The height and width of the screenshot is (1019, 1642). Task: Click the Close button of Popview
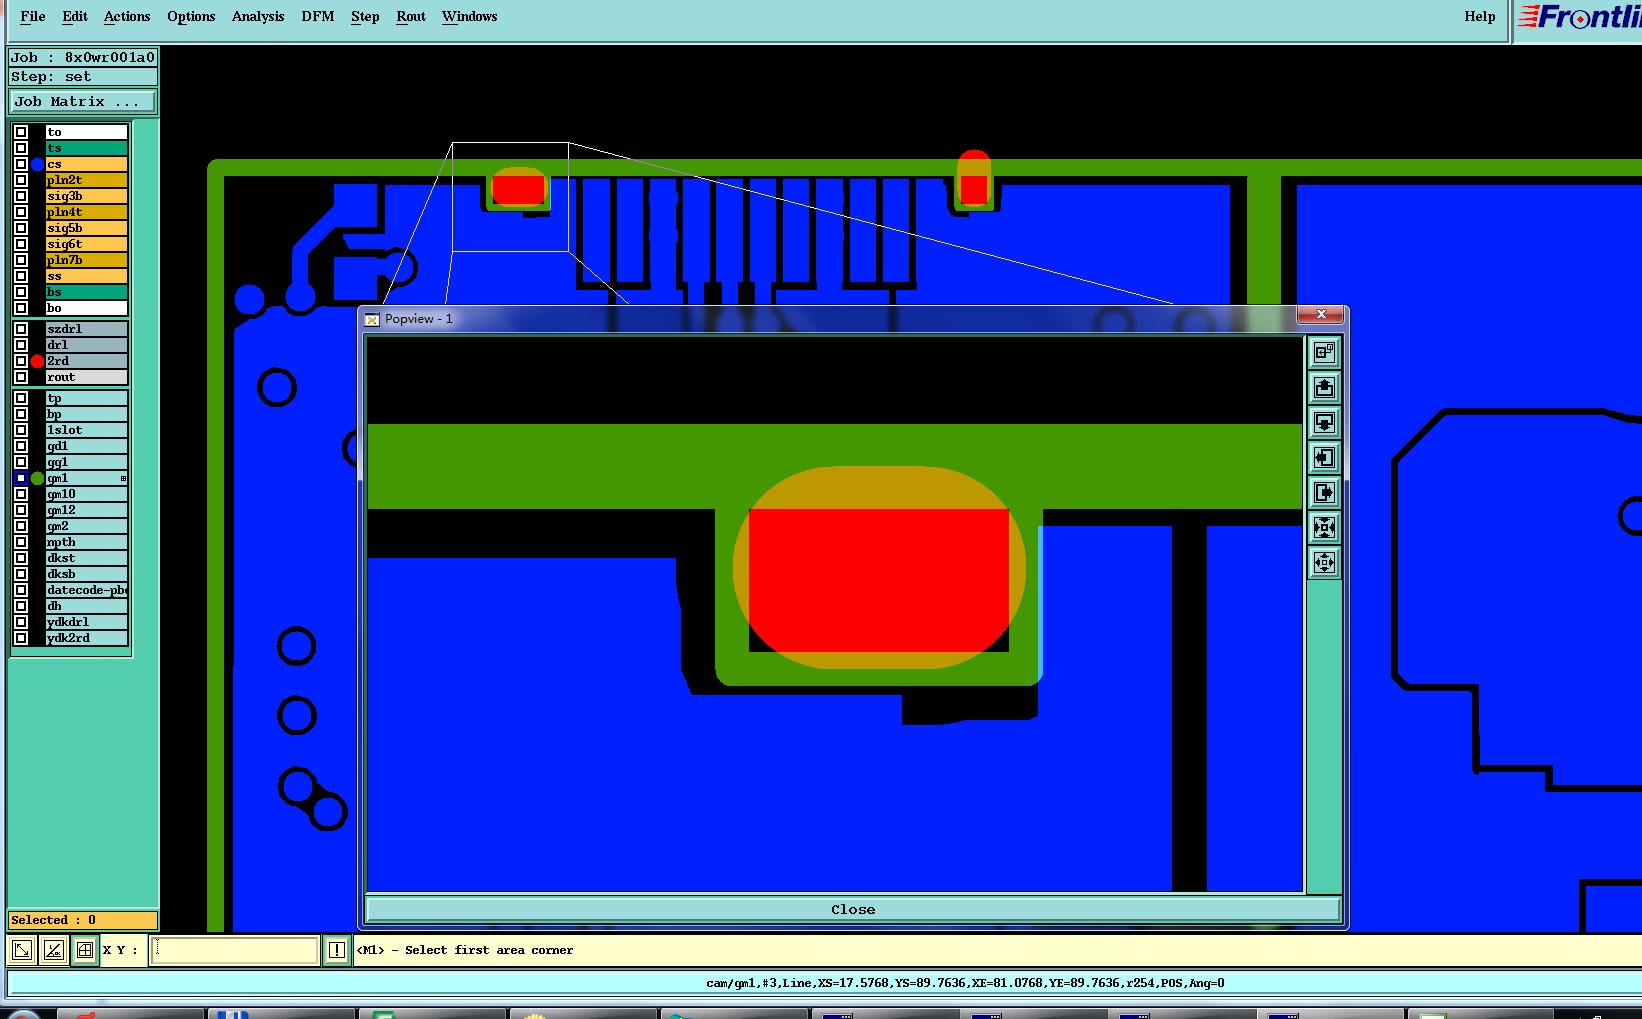853,909
